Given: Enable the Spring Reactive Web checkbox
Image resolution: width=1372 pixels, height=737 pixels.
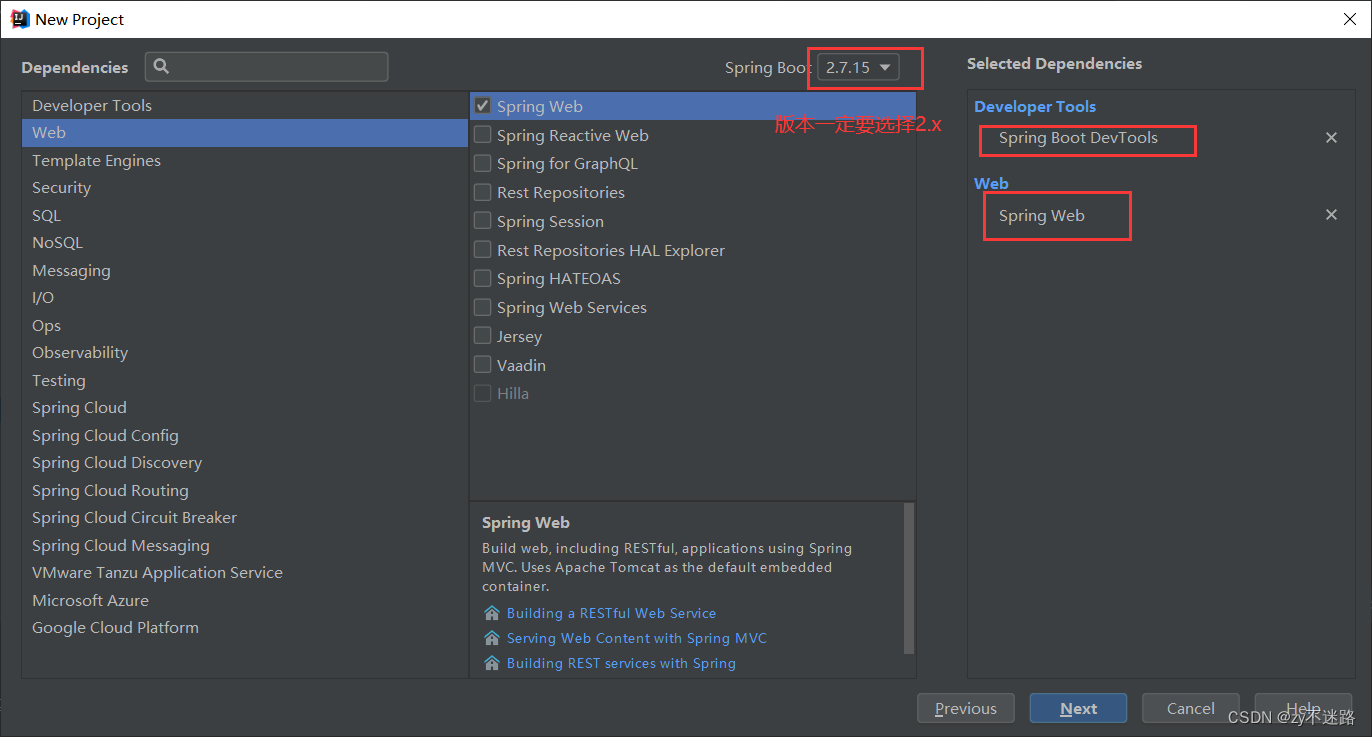Looking at the screenshot, I should 483,135.
